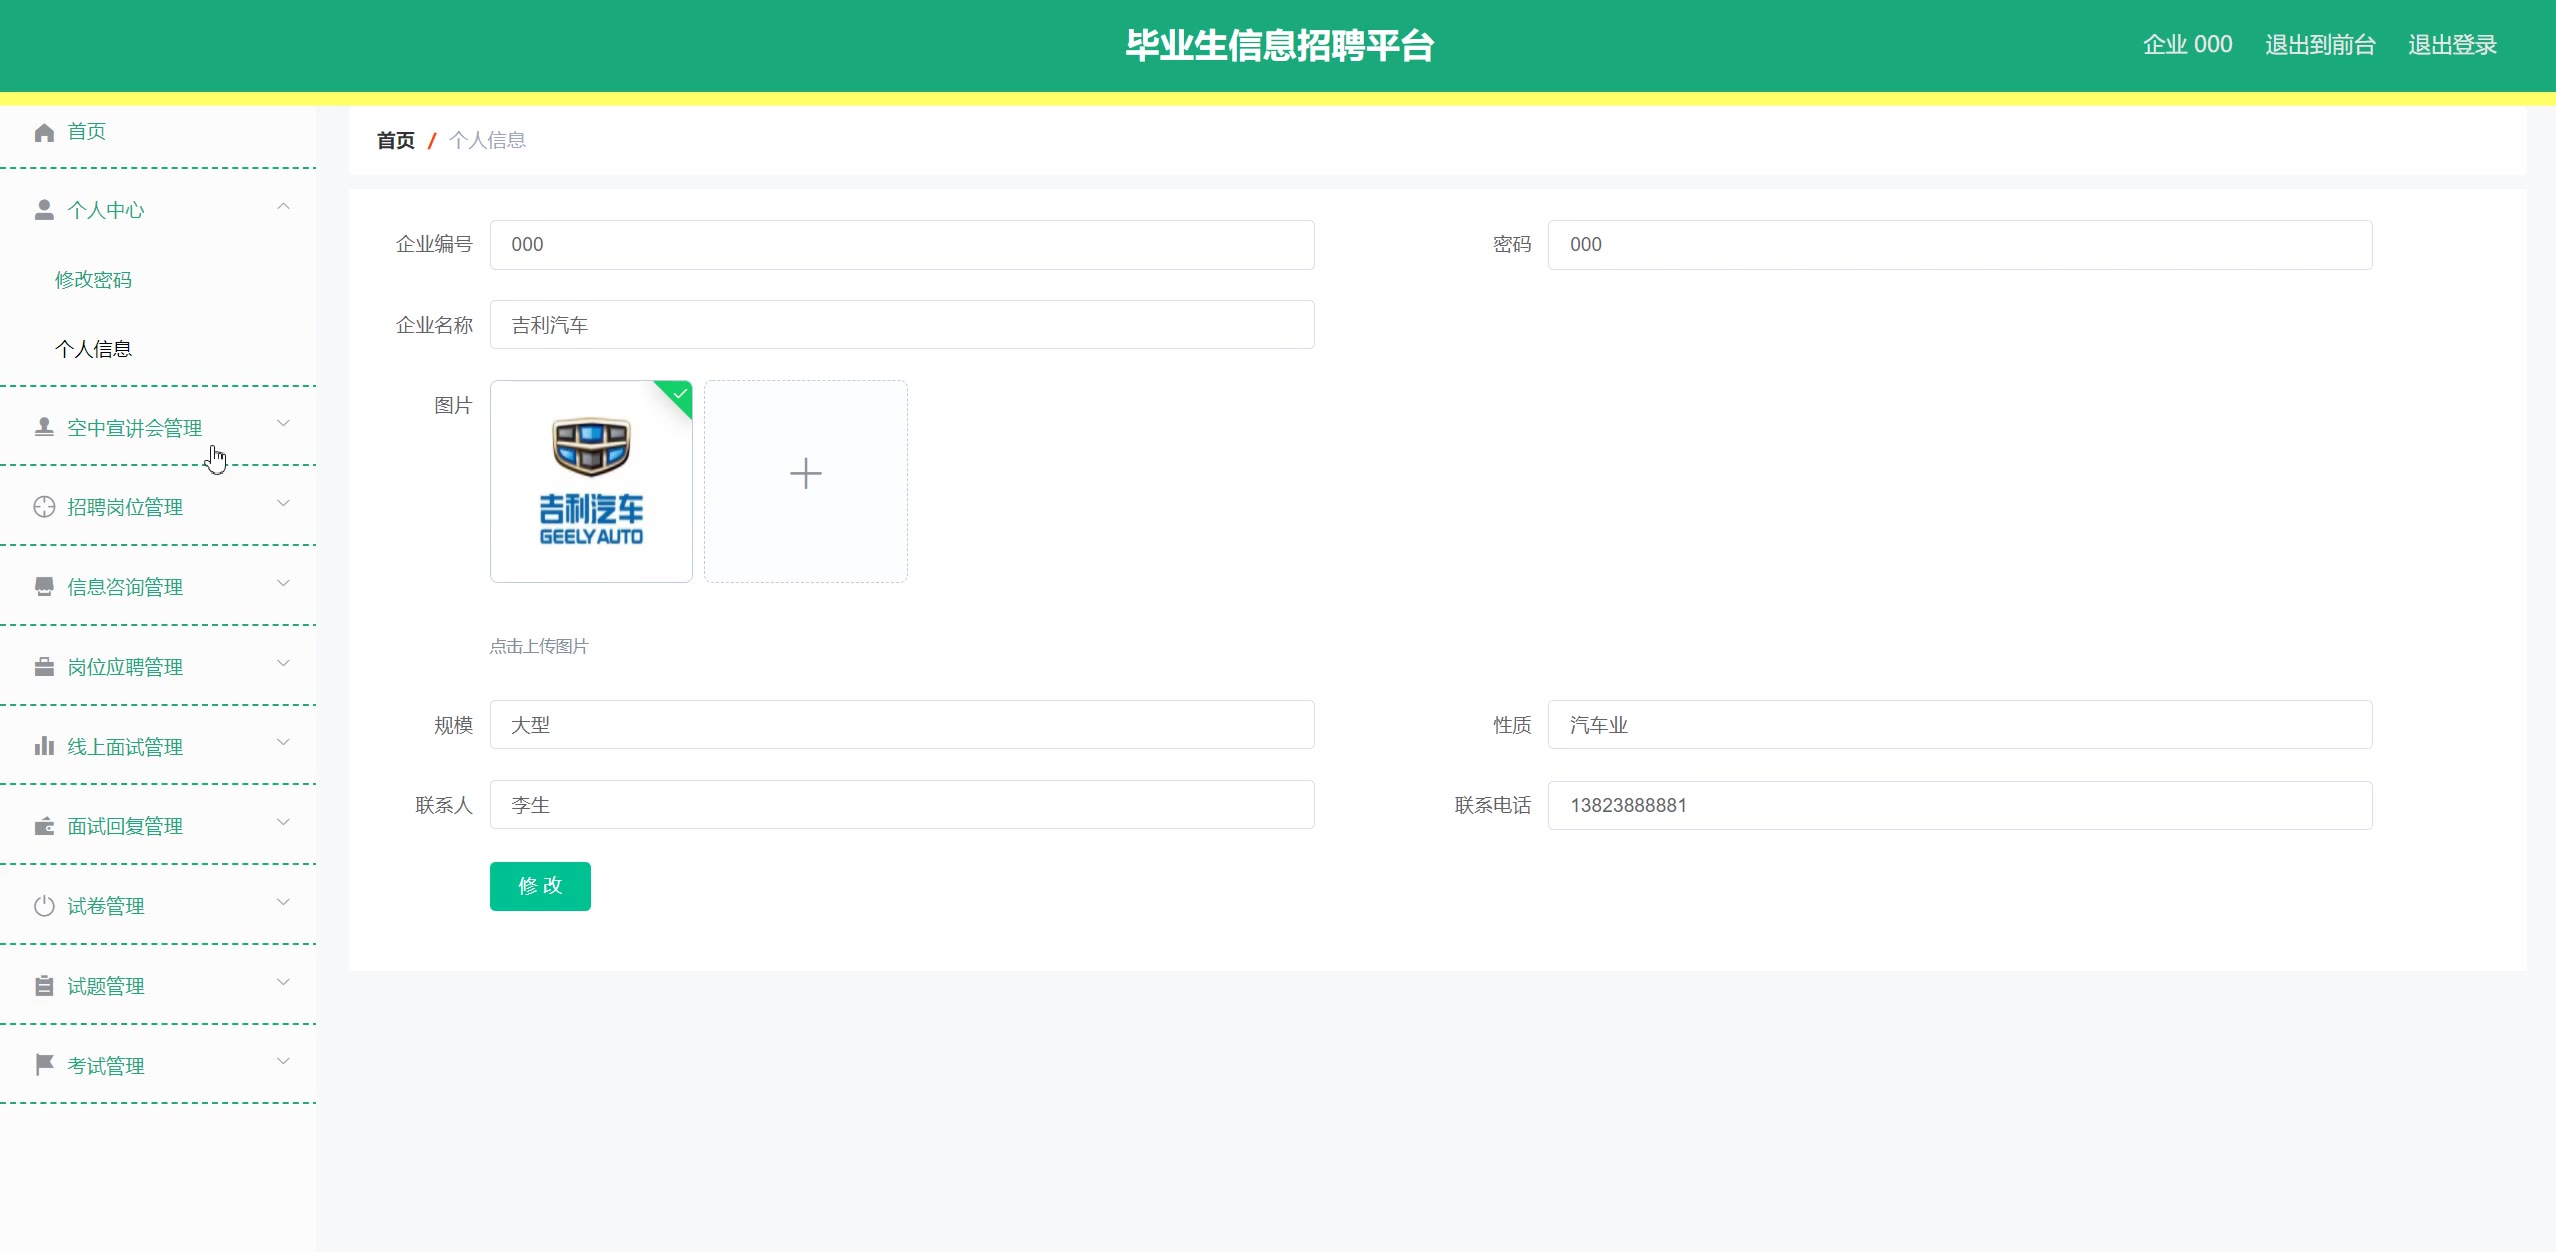2556x1252 pixels.
Task: Open the 空中宣讲会管理 menu
Action: (158, 427)
